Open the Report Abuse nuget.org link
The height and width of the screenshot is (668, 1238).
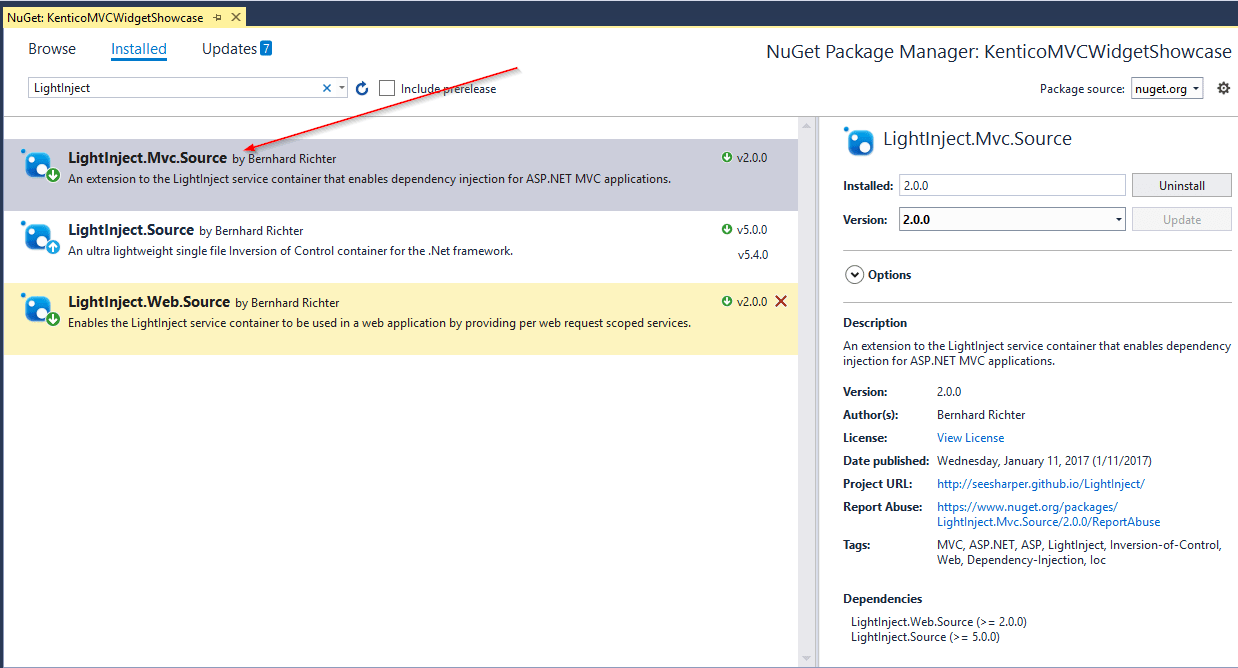click(x=1048, y=515)
